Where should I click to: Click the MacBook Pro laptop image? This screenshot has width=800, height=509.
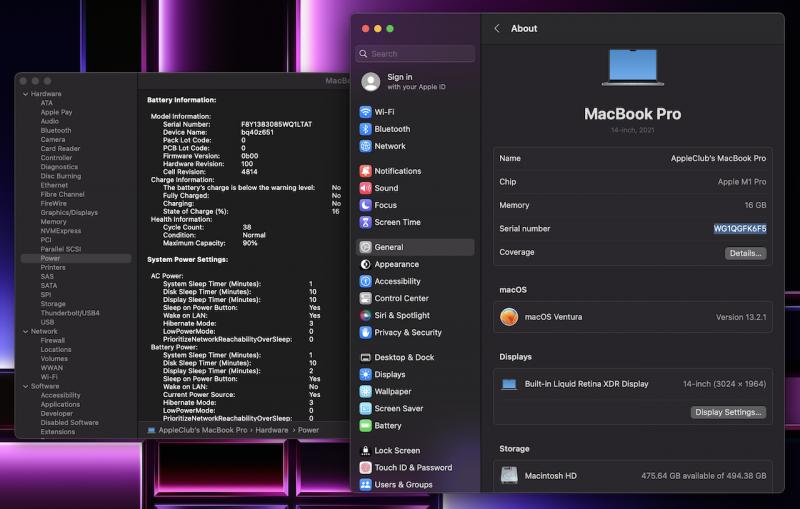(x=633, y=67)
